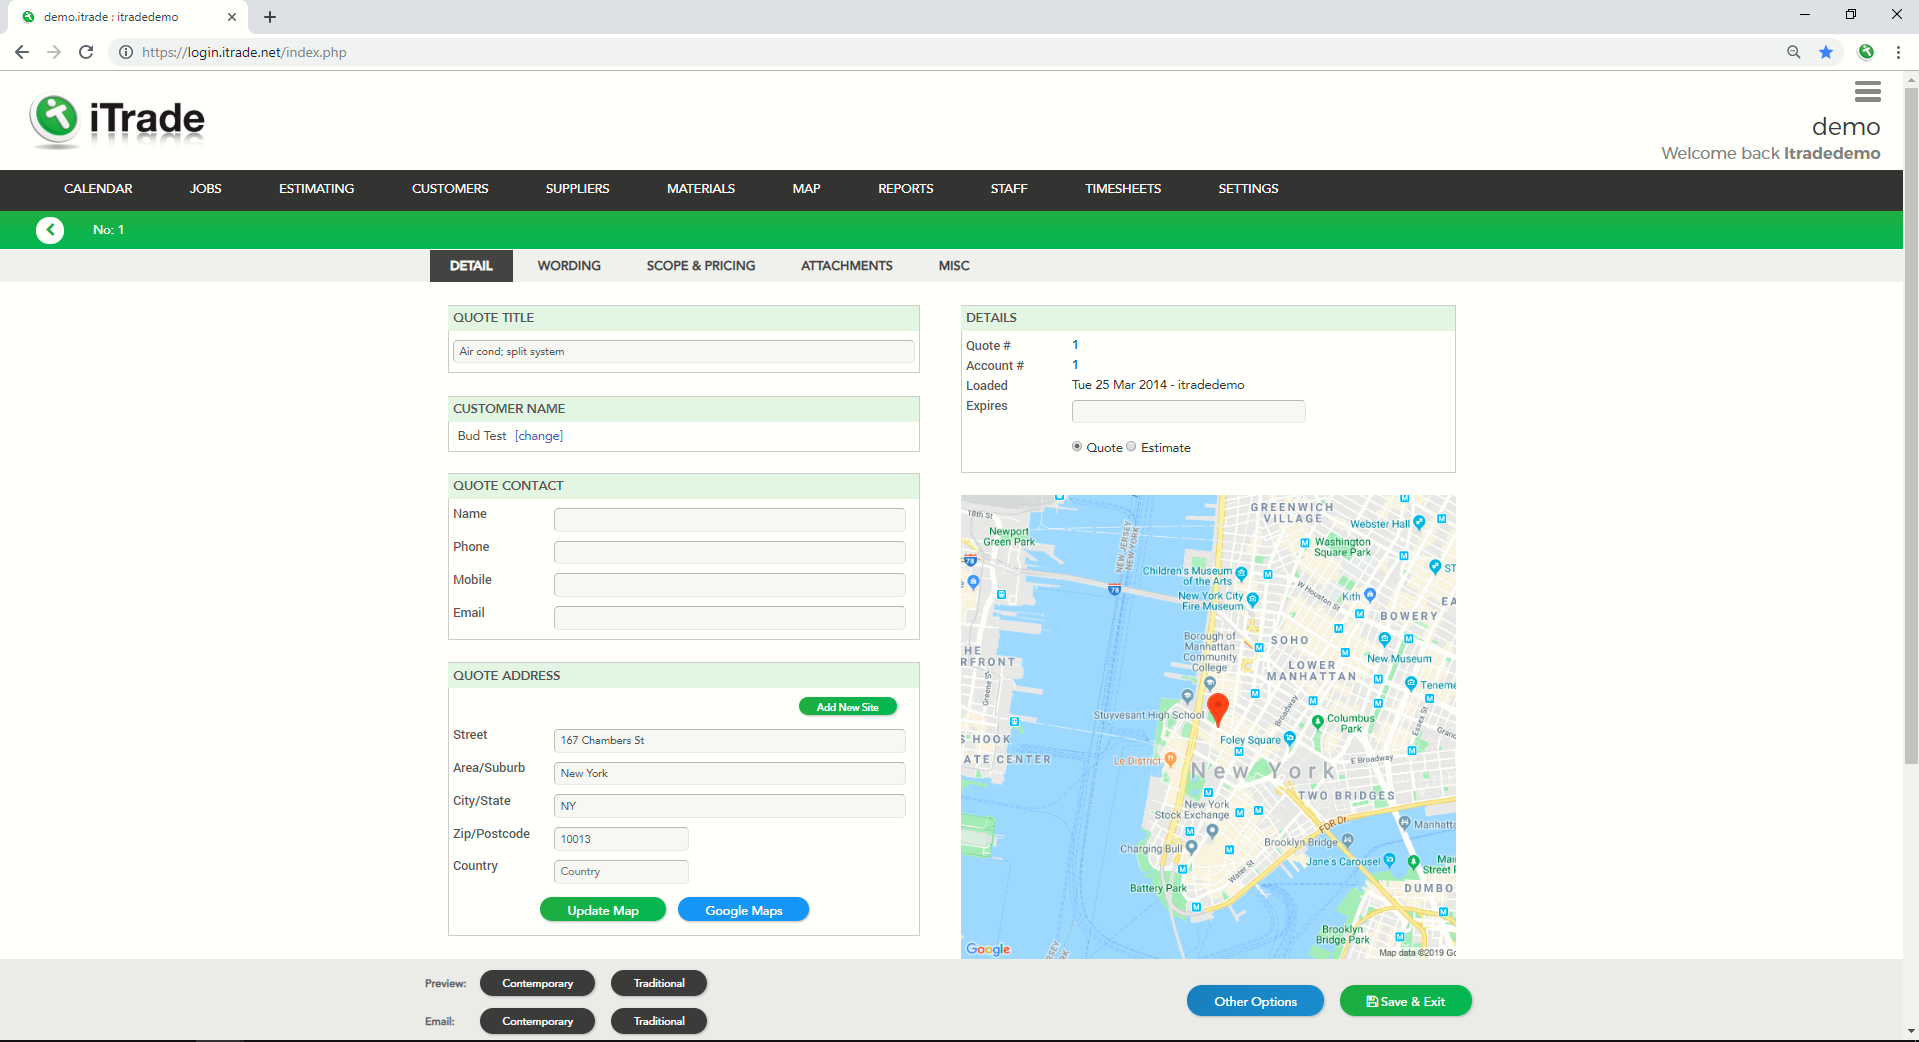Screen dimensions: 1919x1042
Task: Click the green back arrow near No: 1
Action: click(50, 229)
